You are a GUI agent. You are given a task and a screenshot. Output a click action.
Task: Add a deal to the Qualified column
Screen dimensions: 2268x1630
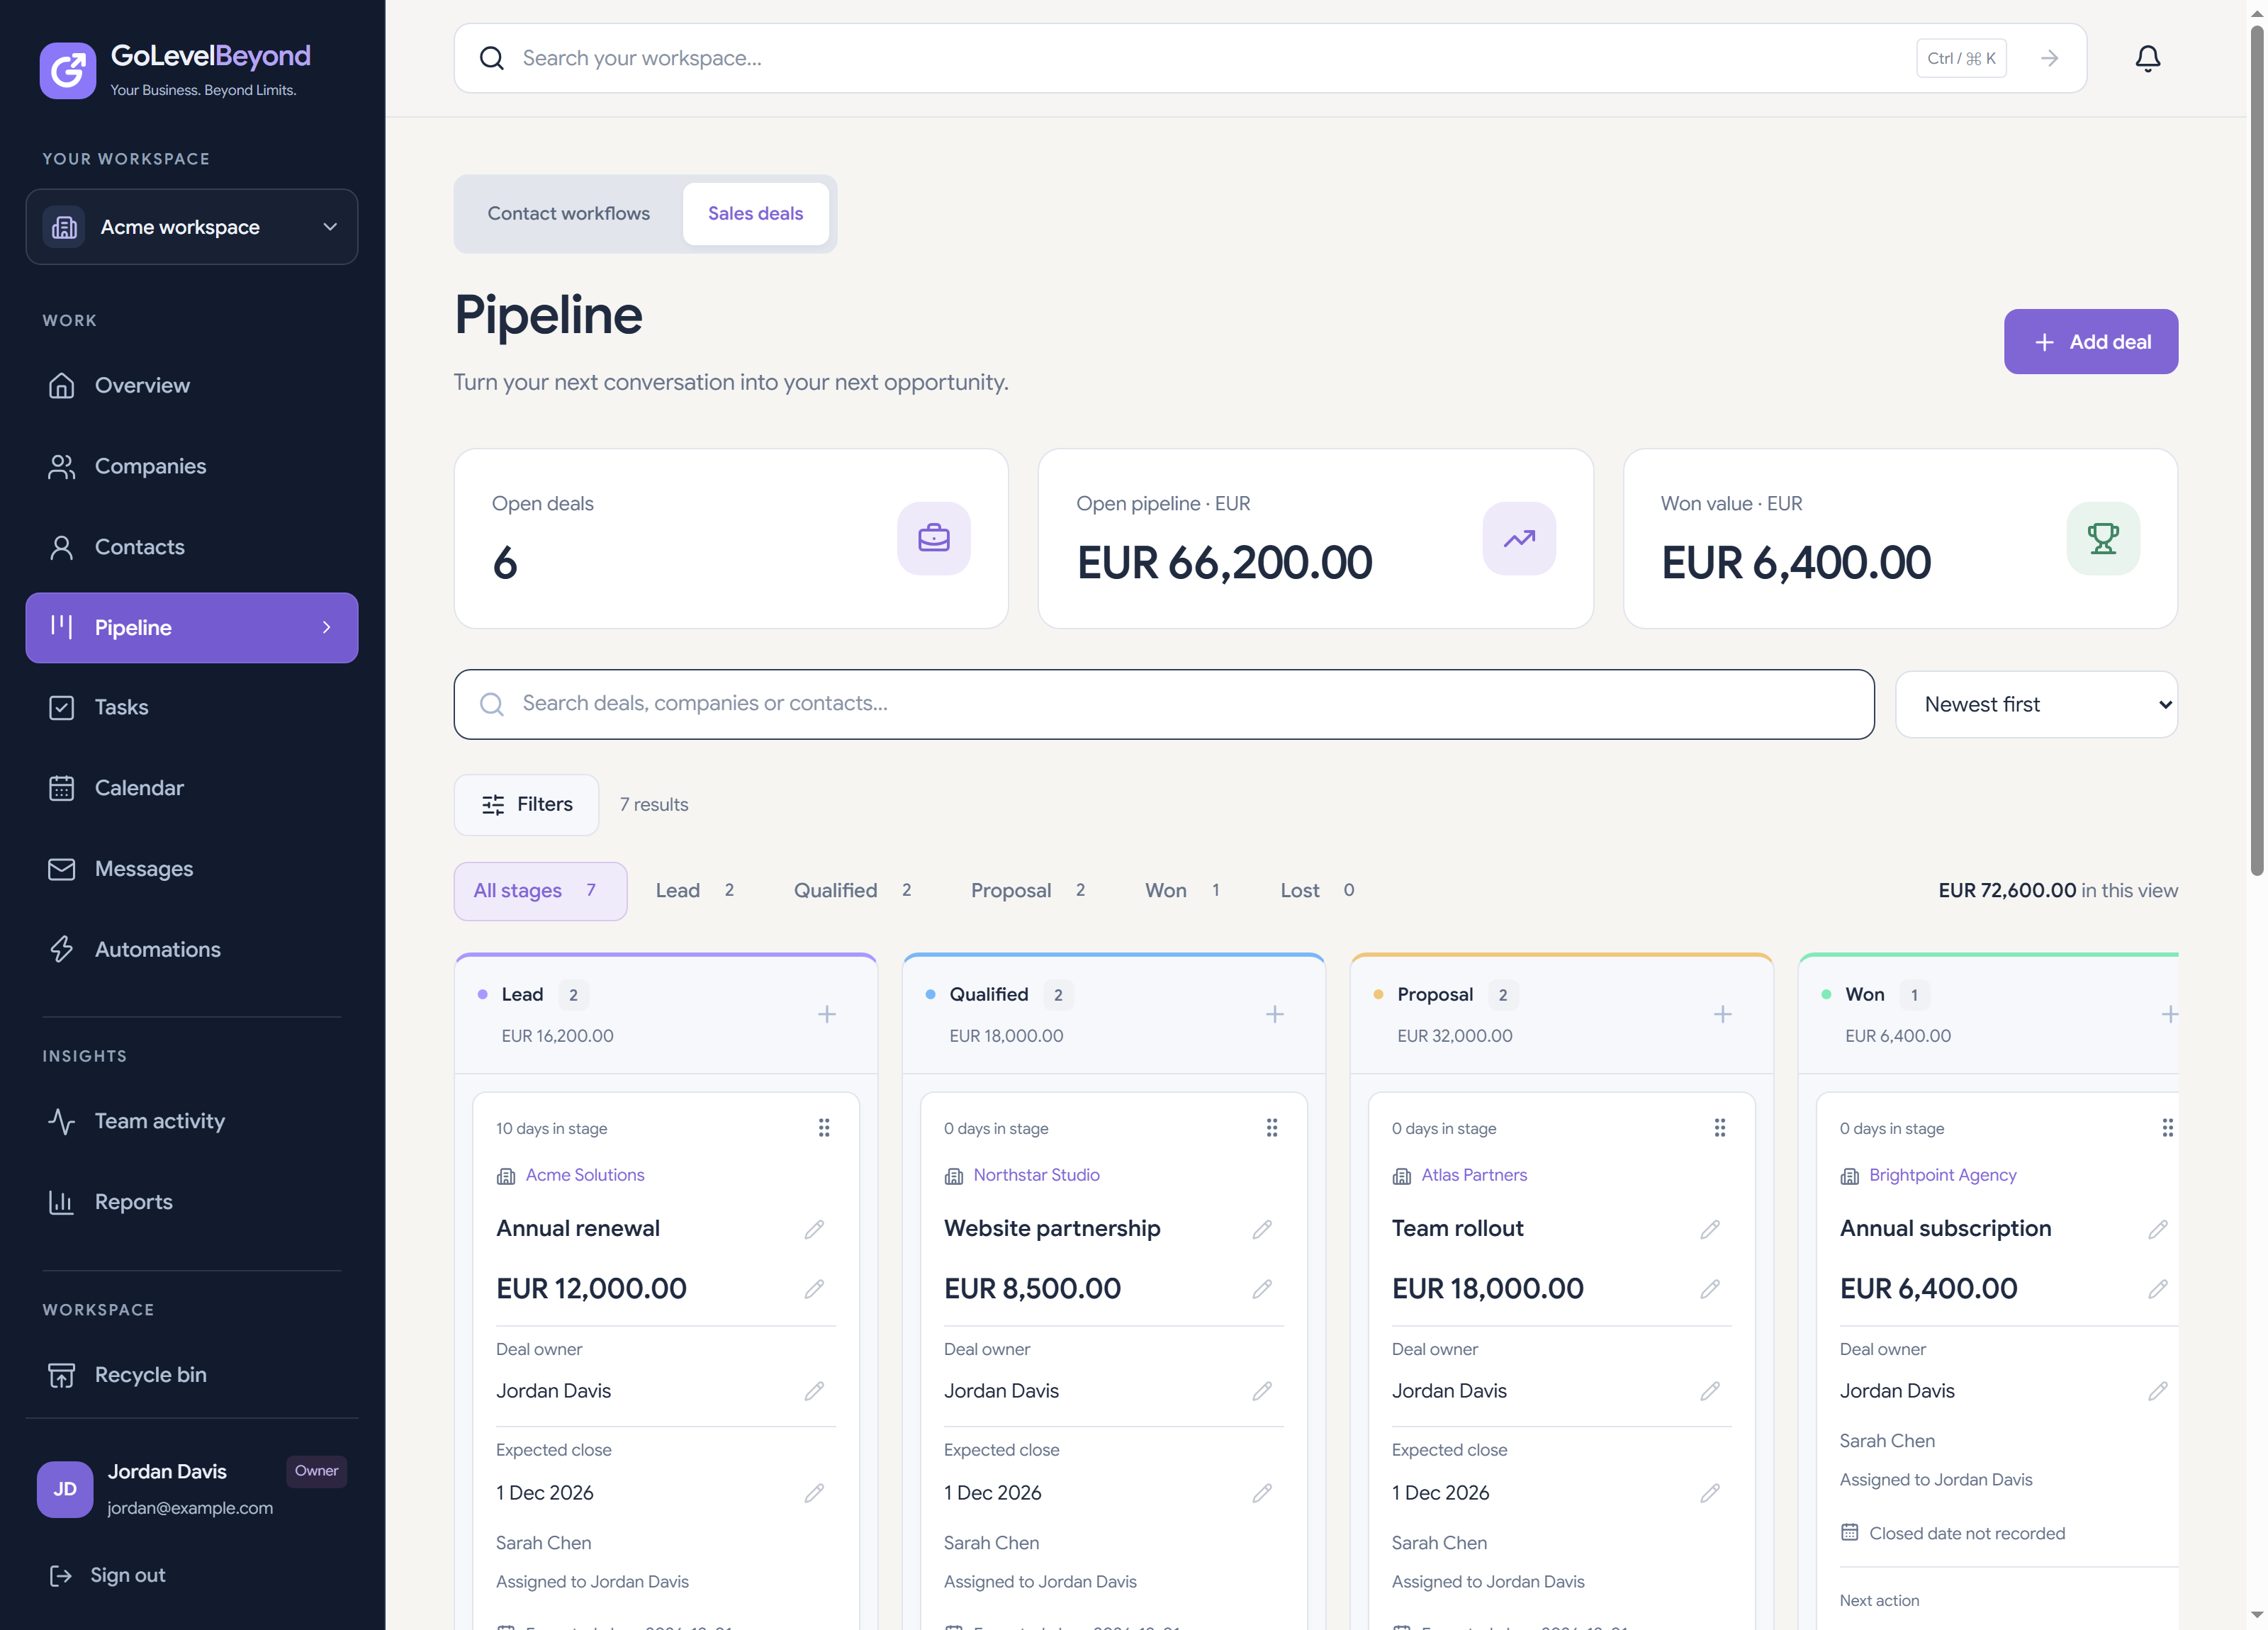coord(1275,1014)
